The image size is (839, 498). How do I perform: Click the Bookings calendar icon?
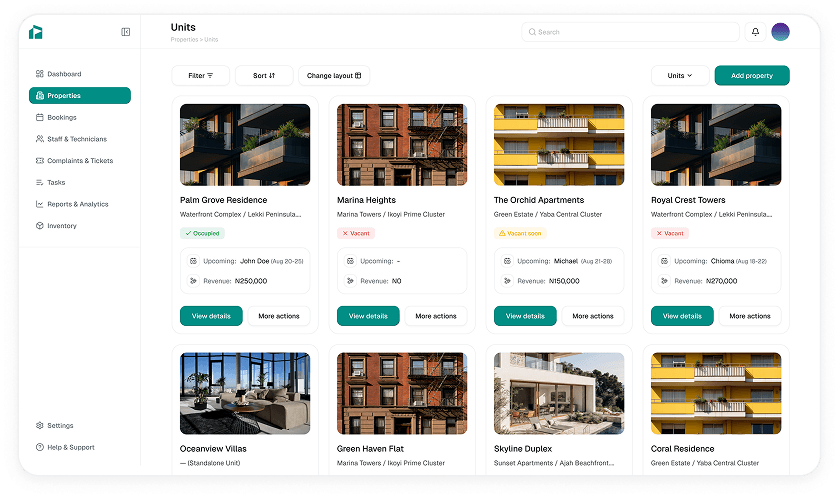[40, 117]
